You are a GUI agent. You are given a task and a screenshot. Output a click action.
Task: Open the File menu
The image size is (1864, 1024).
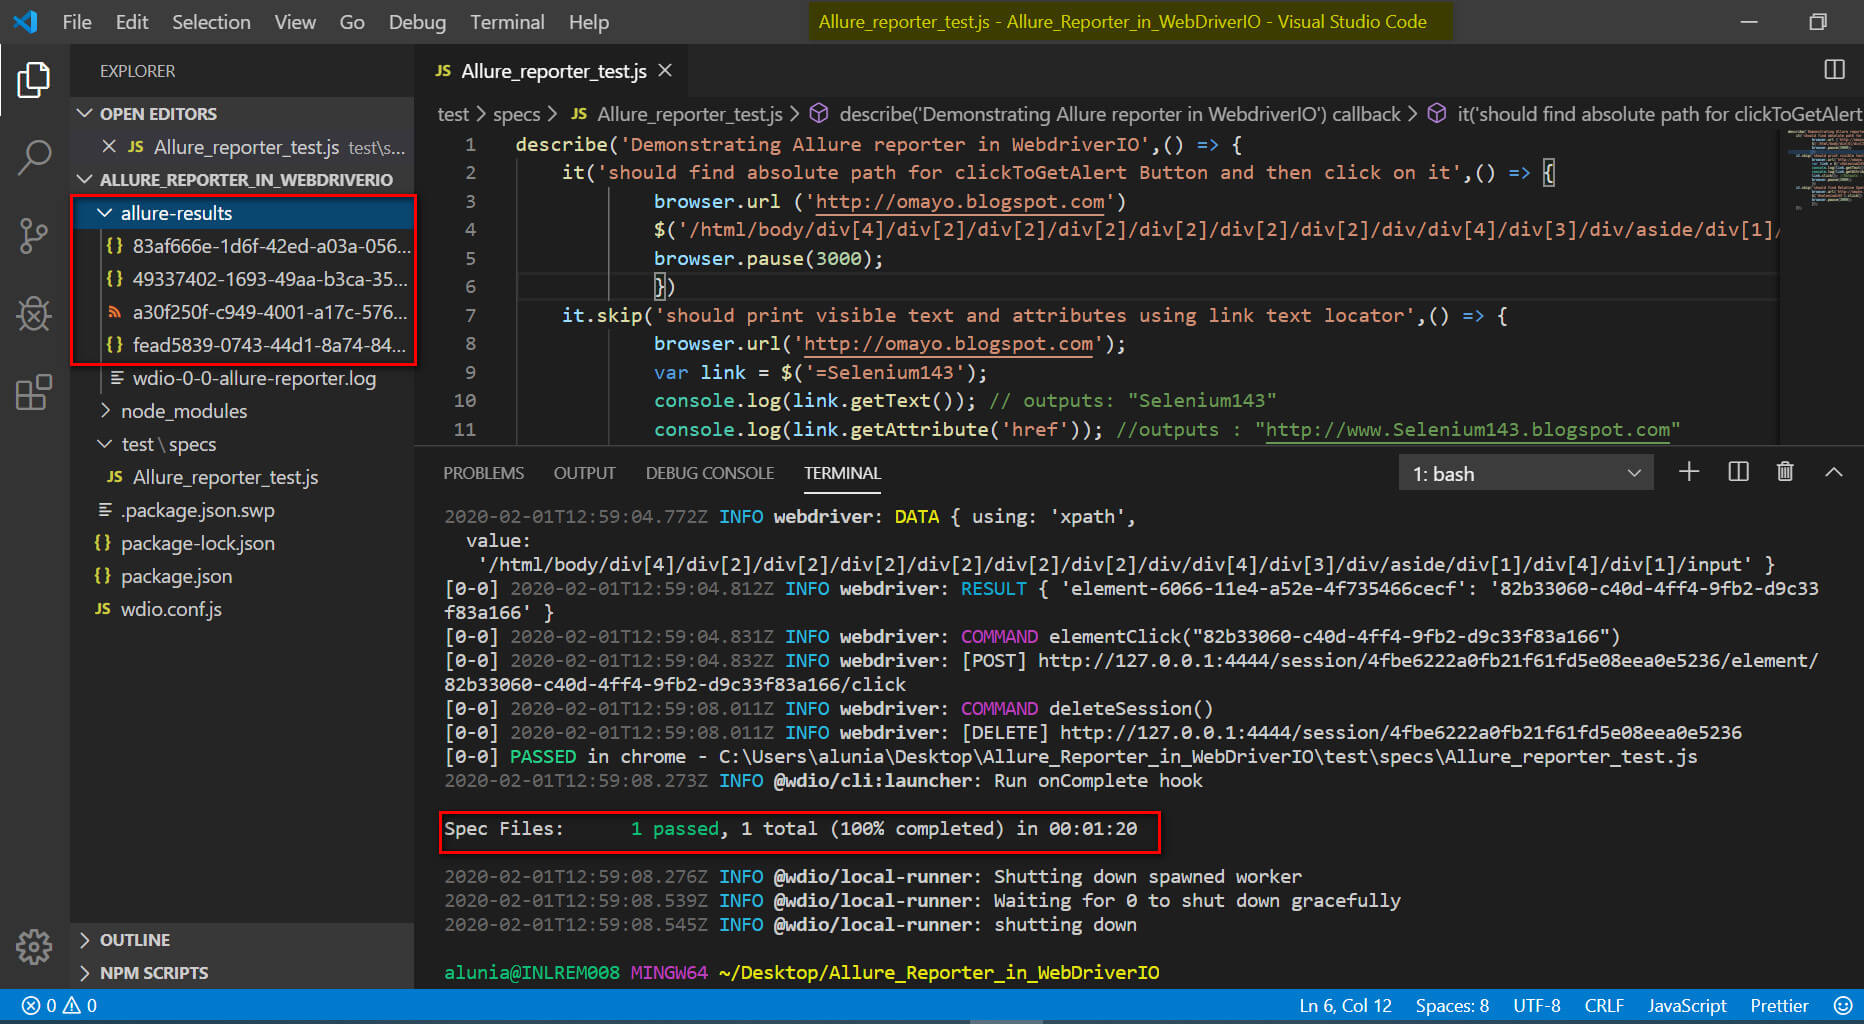pyautogui.click(x=77, y=22)
